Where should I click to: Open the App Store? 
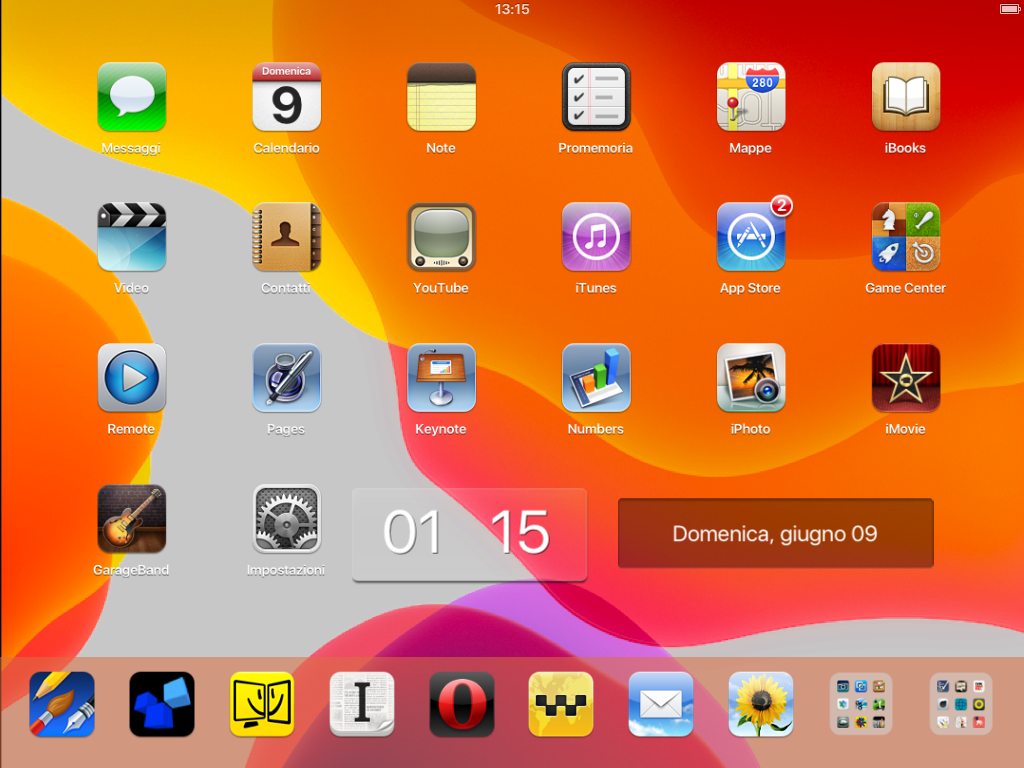[750, 237]
